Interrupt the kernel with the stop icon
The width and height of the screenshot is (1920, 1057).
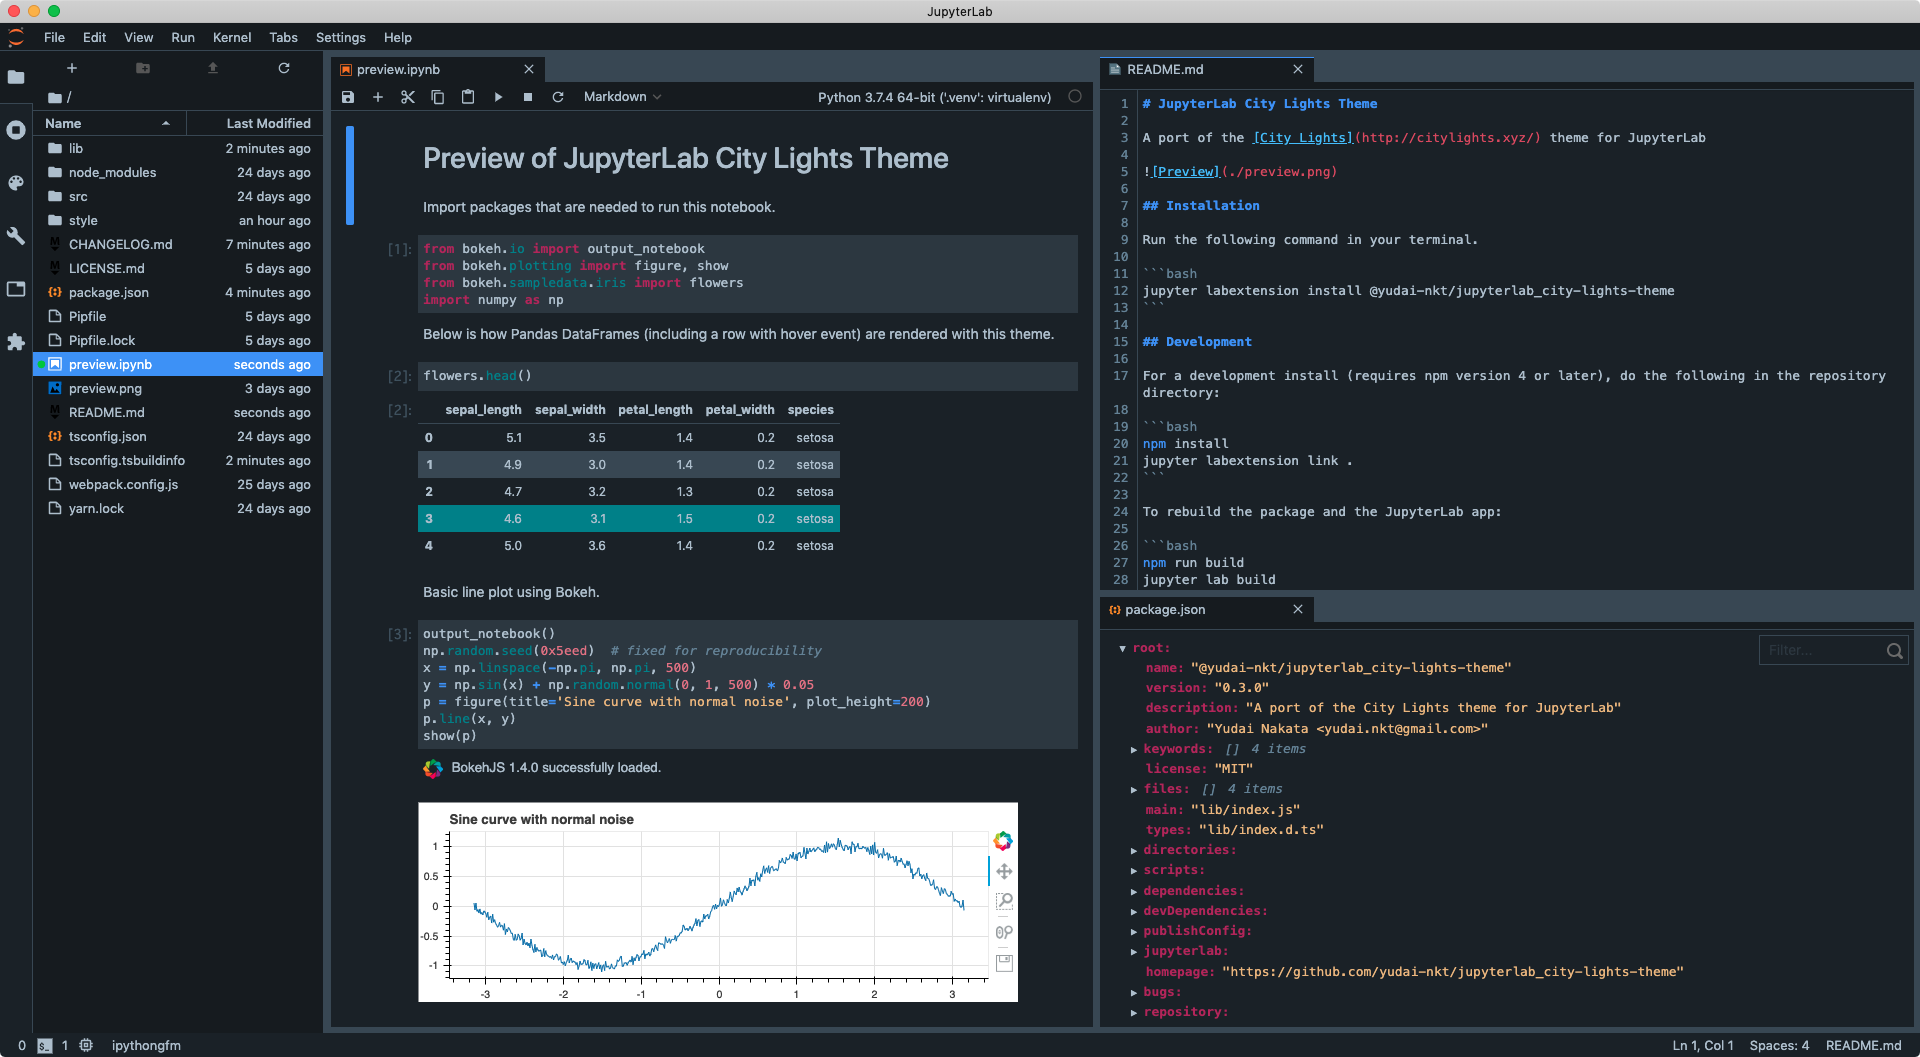[528, 97]
